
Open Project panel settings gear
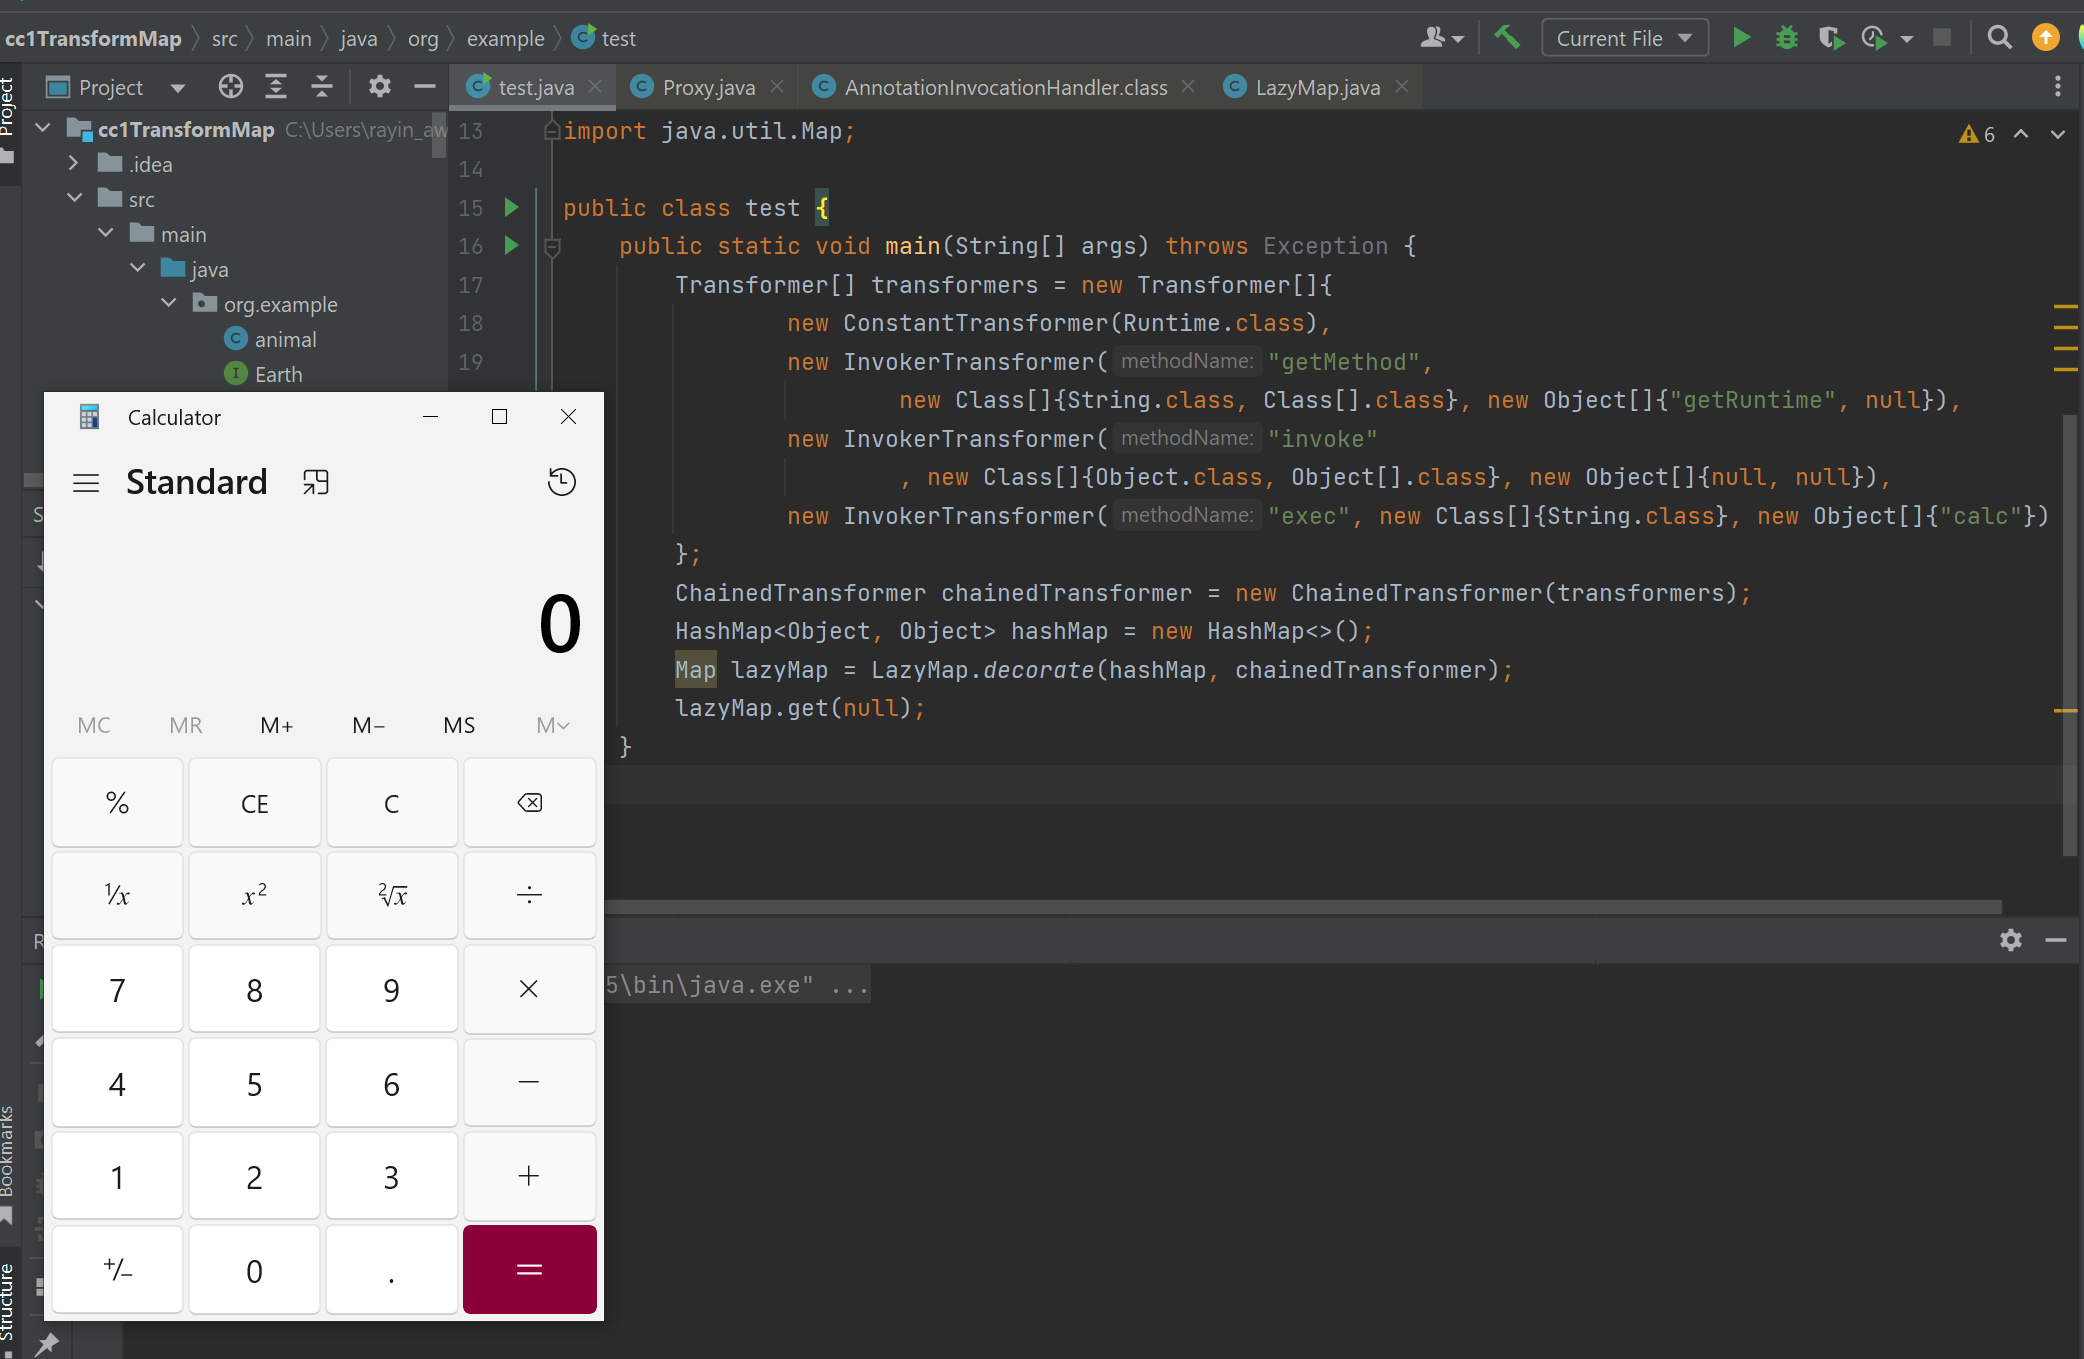click(379, 87)
